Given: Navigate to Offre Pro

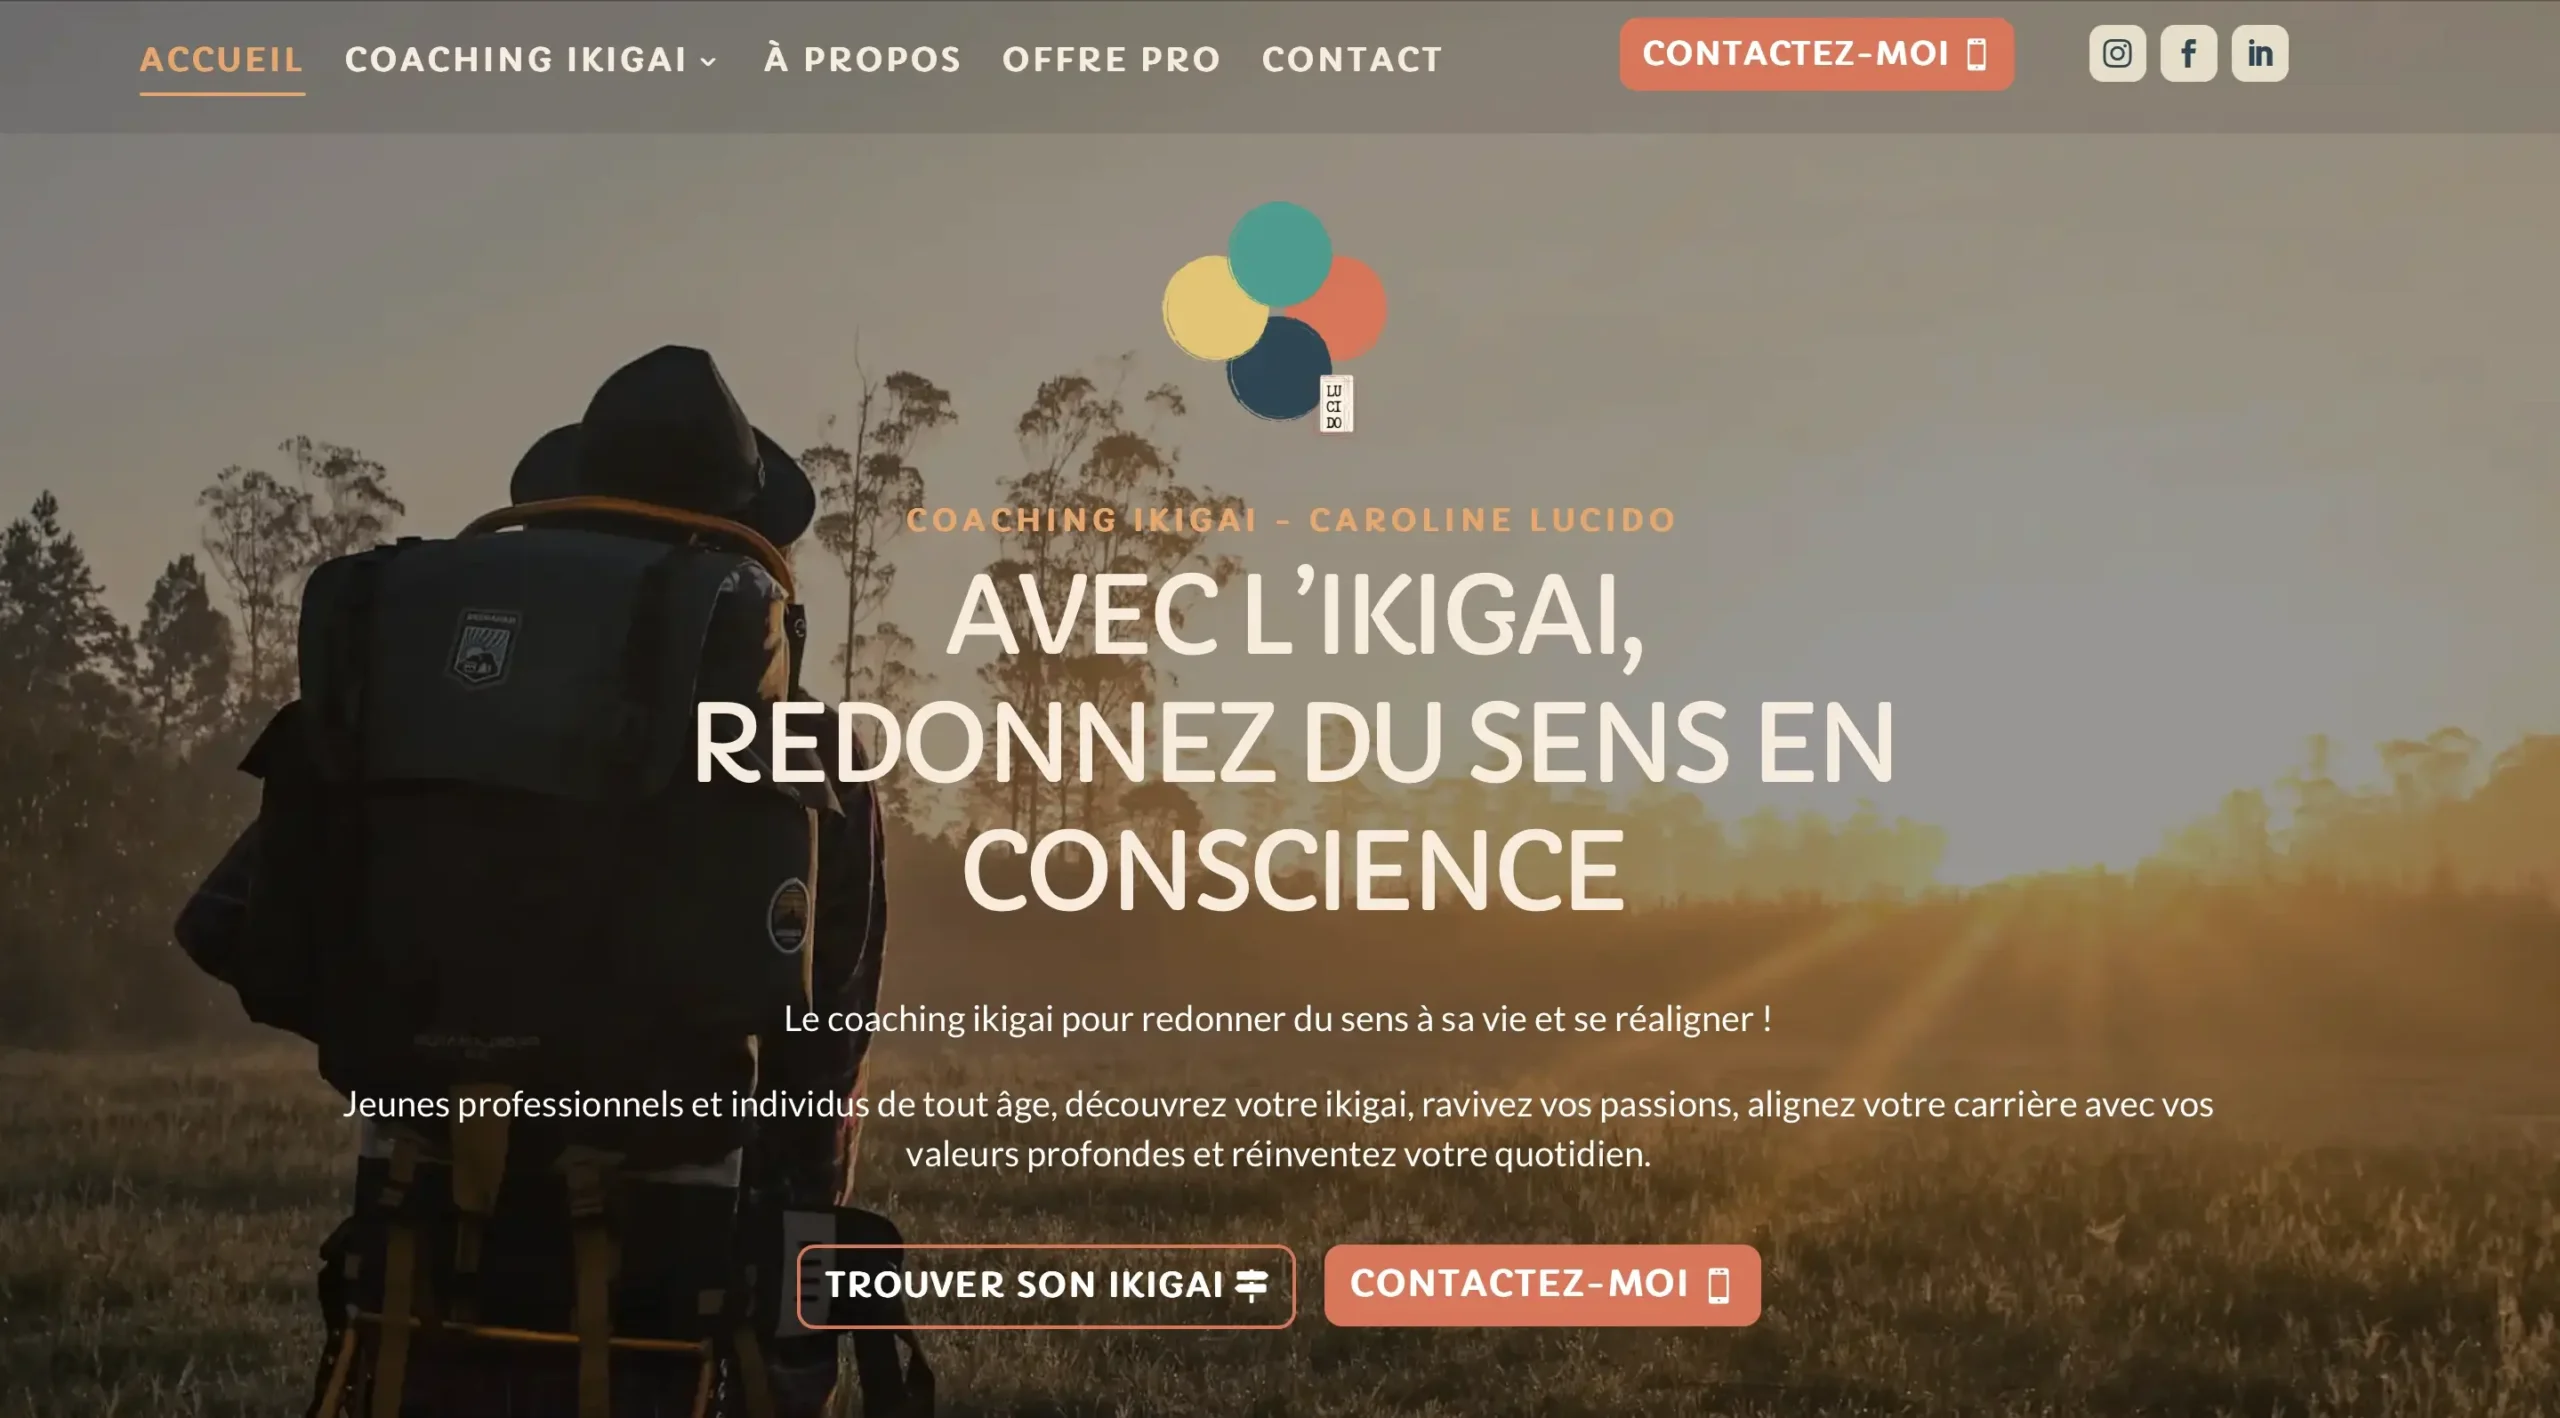Looking at the screenshot, I should (x=1111, y=60).
